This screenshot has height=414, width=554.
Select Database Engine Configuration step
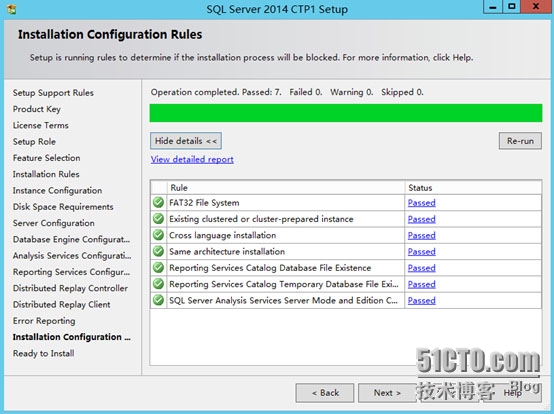(x=71, y=239)
